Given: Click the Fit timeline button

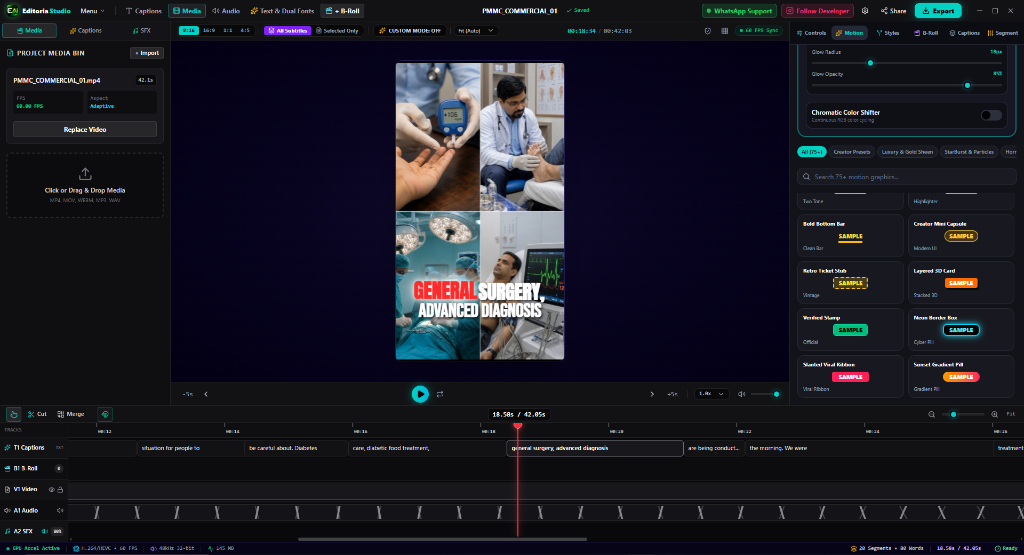Looking at the screenshot, I should coord(1011,414).
